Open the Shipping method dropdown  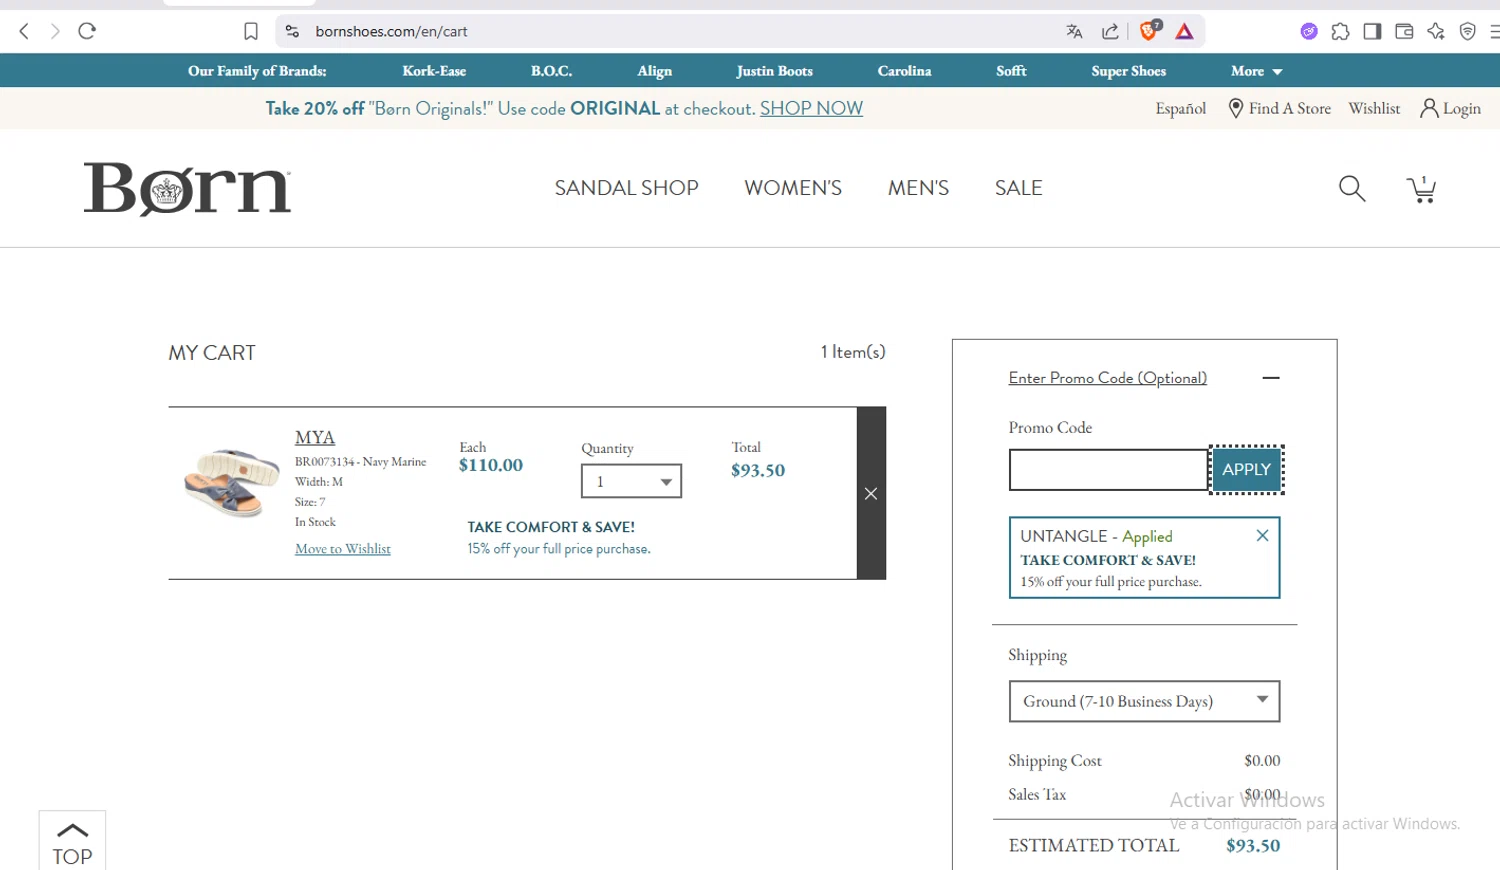pyautogui.click(x=1144, y=701)
